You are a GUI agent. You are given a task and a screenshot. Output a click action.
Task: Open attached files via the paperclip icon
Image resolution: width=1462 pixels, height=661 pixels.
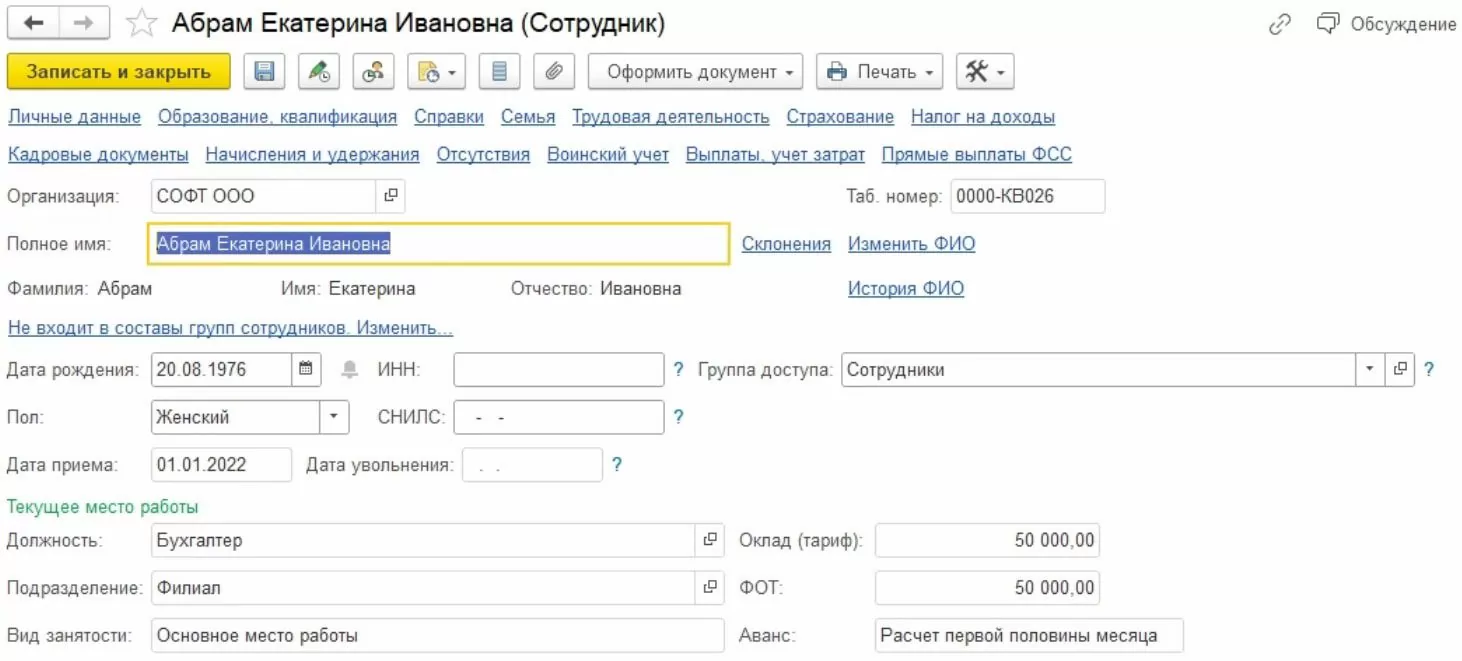pyautogui.click(x=554, y=72)
